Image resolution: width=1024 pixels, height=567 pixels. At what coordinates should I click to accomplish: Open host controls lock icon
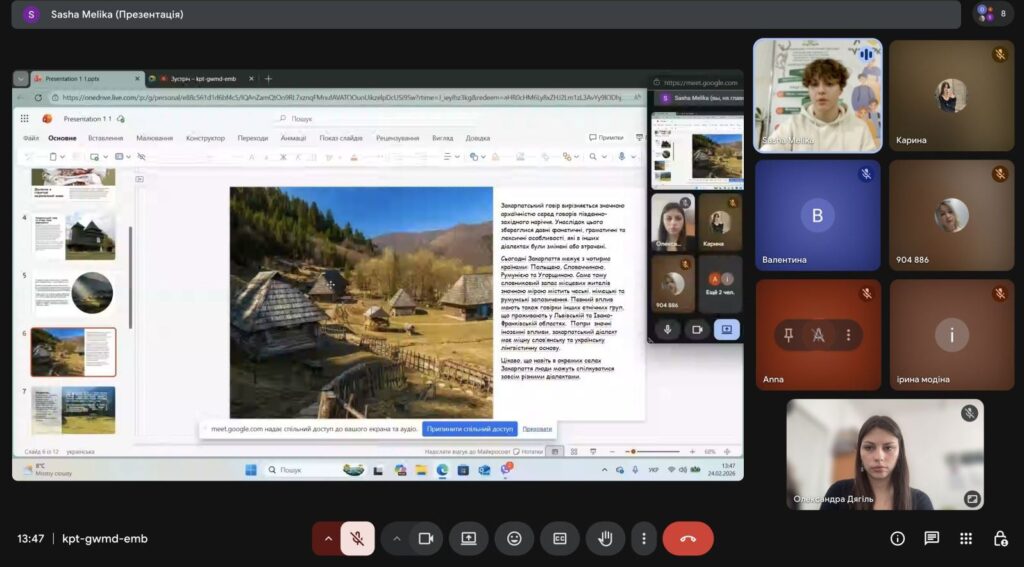[x=1000, y=538]
